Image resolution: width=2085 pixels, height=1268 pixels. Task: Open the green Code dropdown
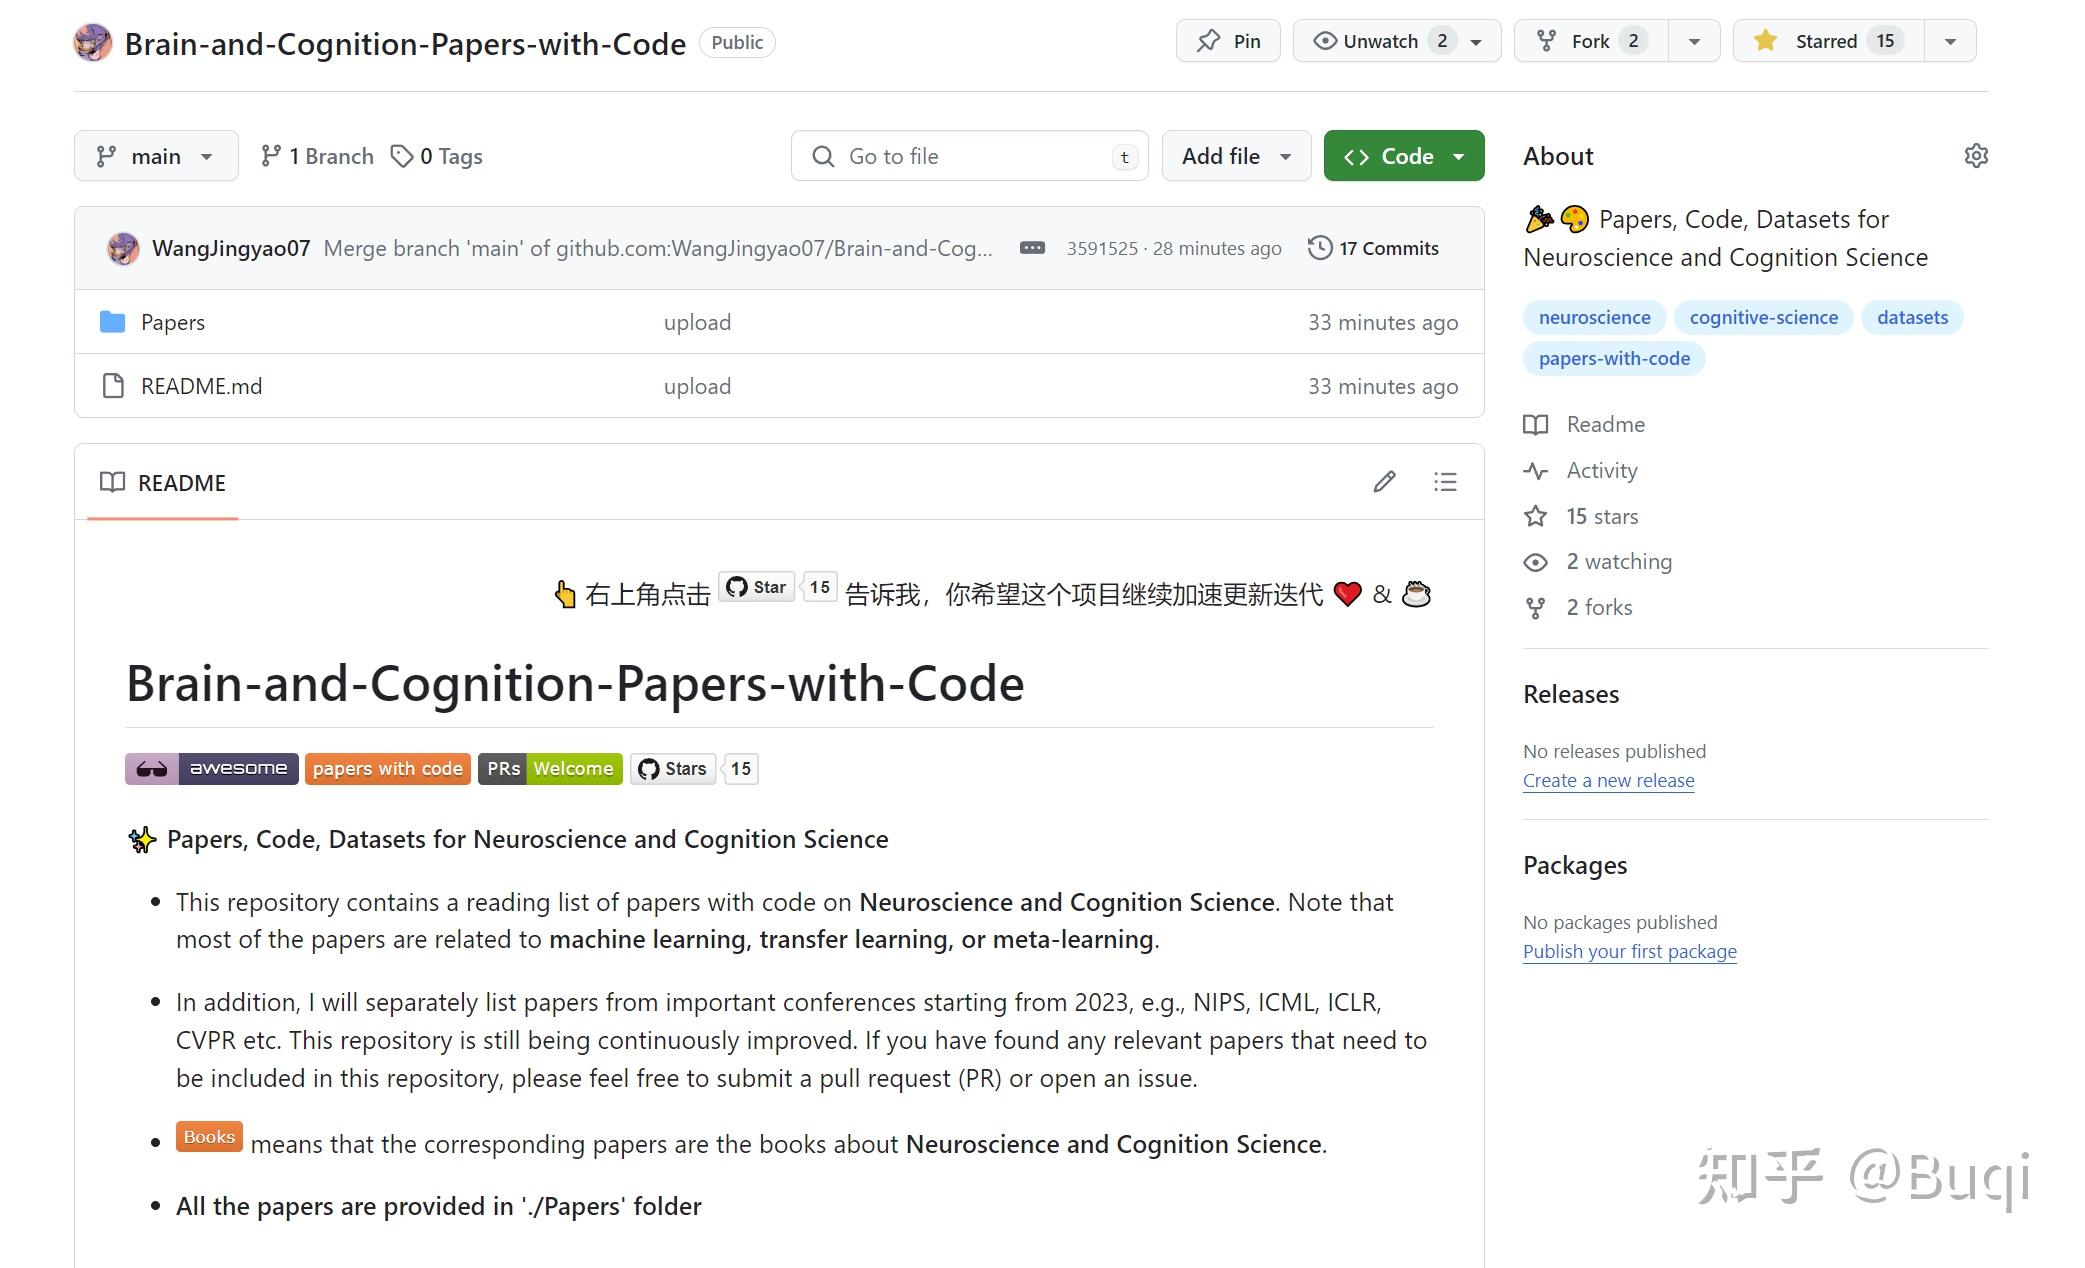(1403, 156)
